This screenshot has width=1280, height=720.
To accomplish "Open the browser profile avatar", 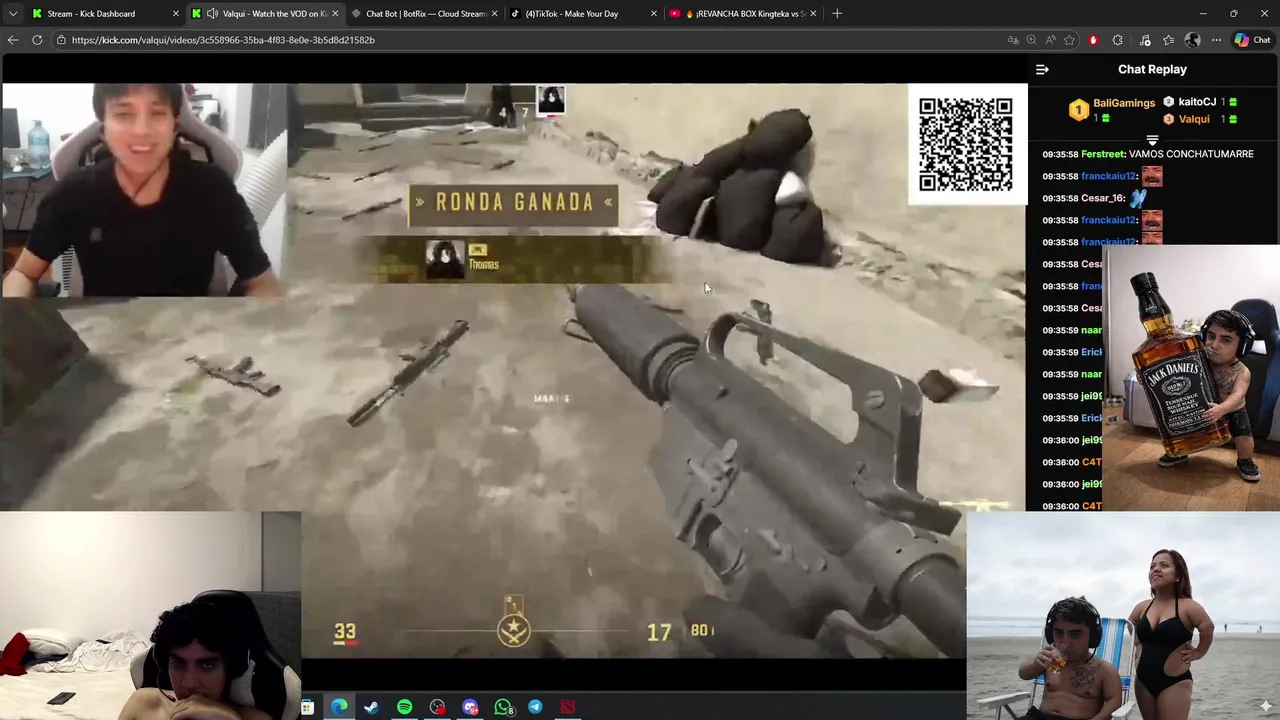I will click(x=1192, y=40).
